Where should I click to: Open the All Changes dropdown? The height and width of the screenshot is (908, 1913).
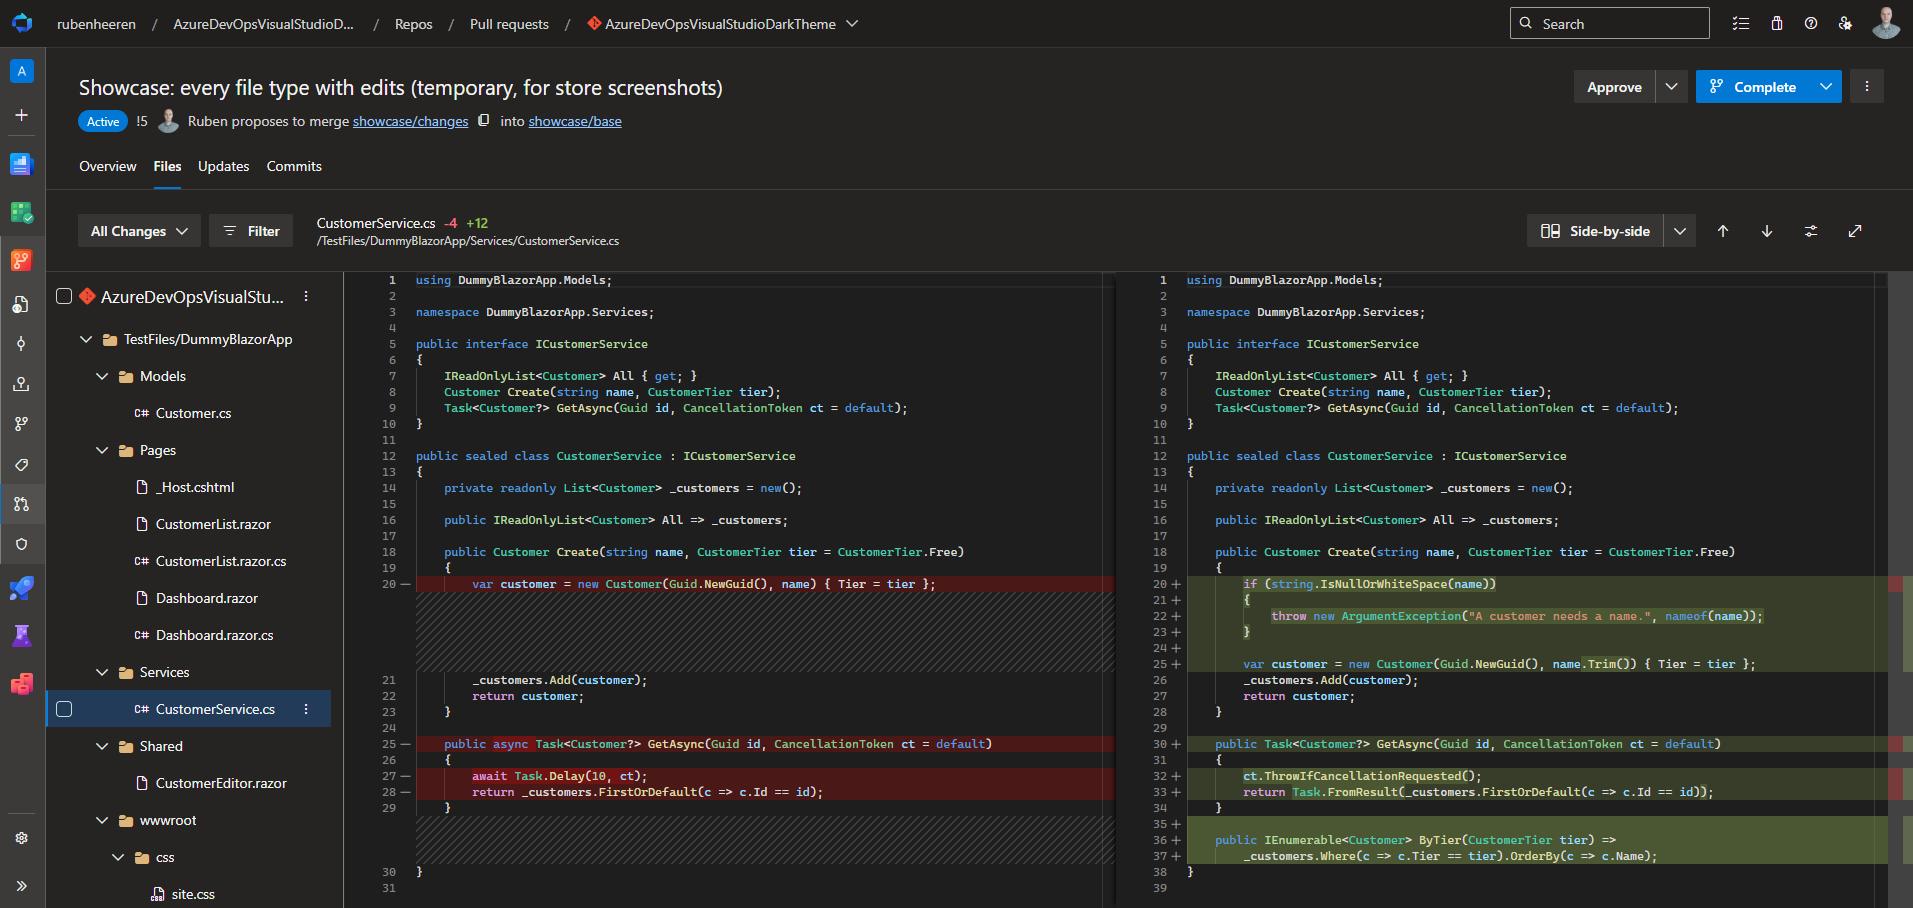139,231
